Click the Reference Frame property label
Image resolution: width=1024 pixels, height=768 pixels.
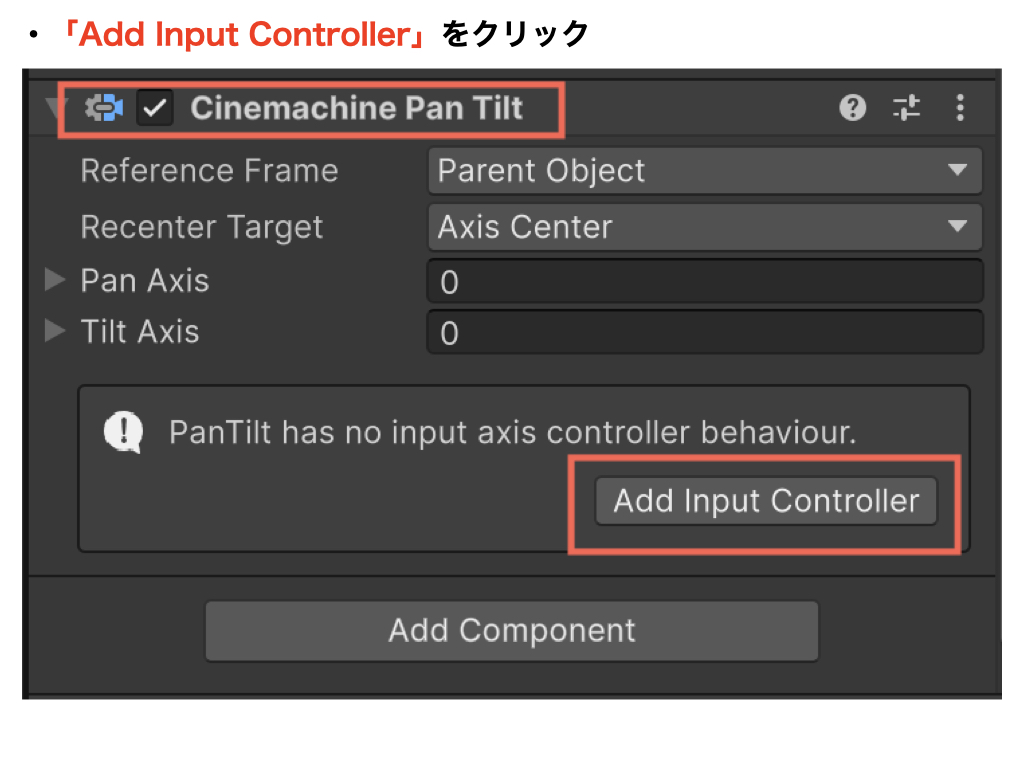209,171
